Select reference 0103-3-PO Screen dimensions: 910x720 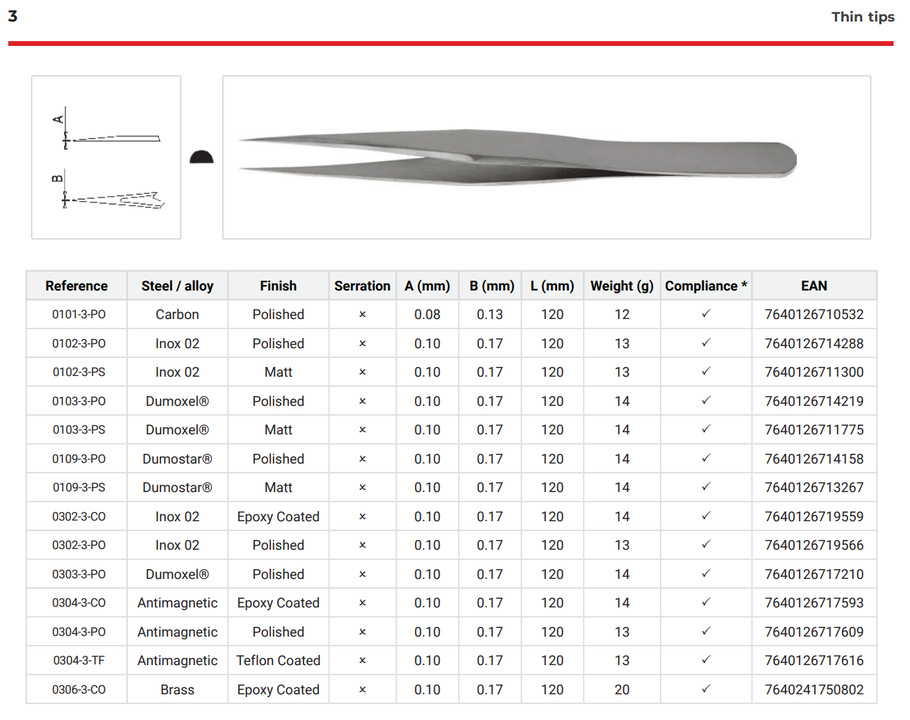79,401
